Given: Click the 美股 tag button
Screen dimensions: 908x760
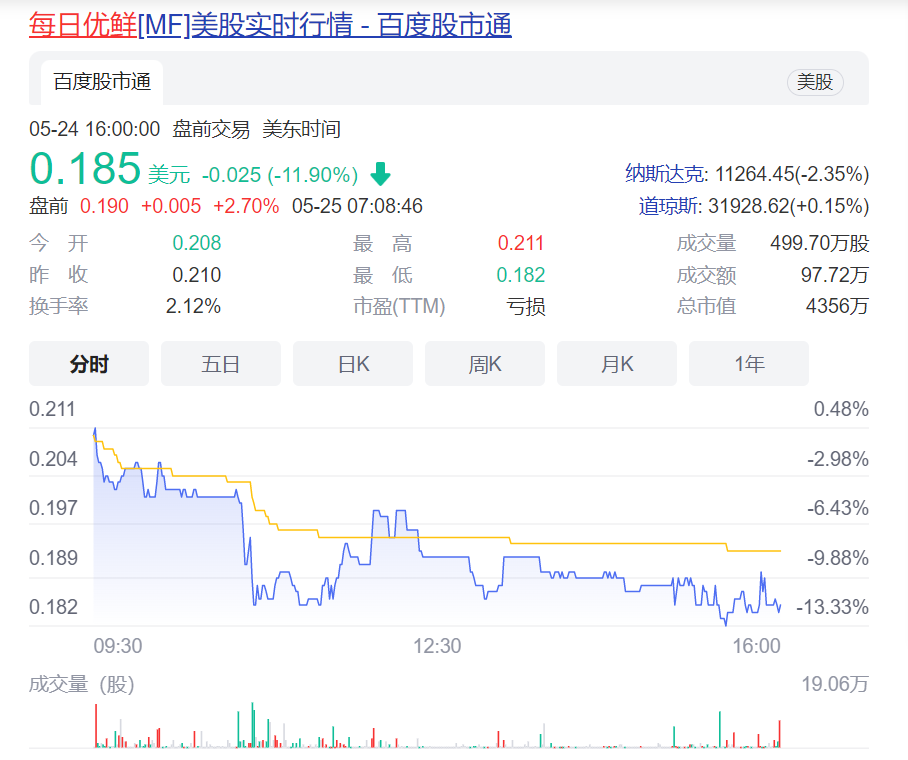Looking at the screenshot, I should [815, 82].
